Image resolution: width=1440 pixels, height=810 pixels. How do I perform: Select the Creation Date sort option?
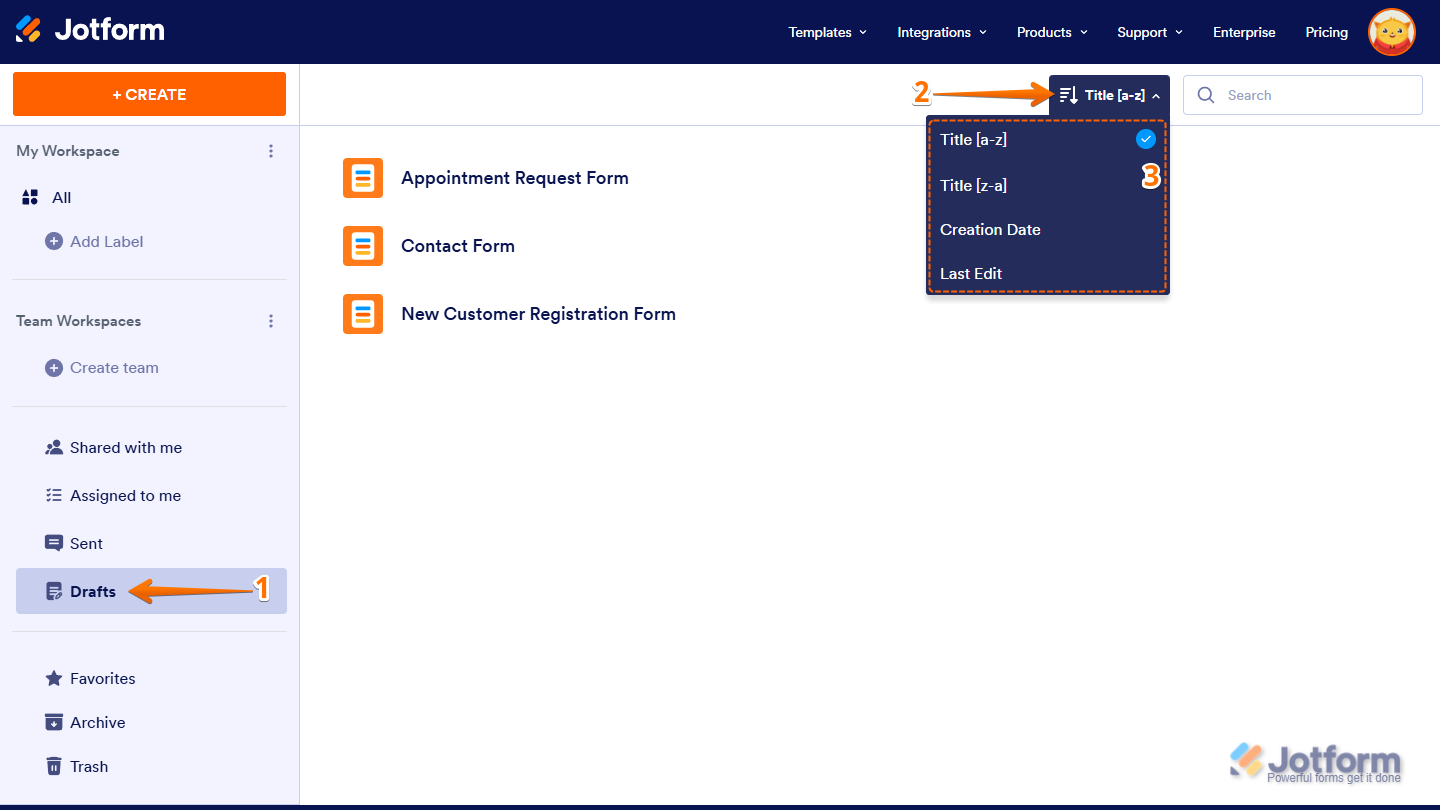pyautogui.click(x=990, y=229)
